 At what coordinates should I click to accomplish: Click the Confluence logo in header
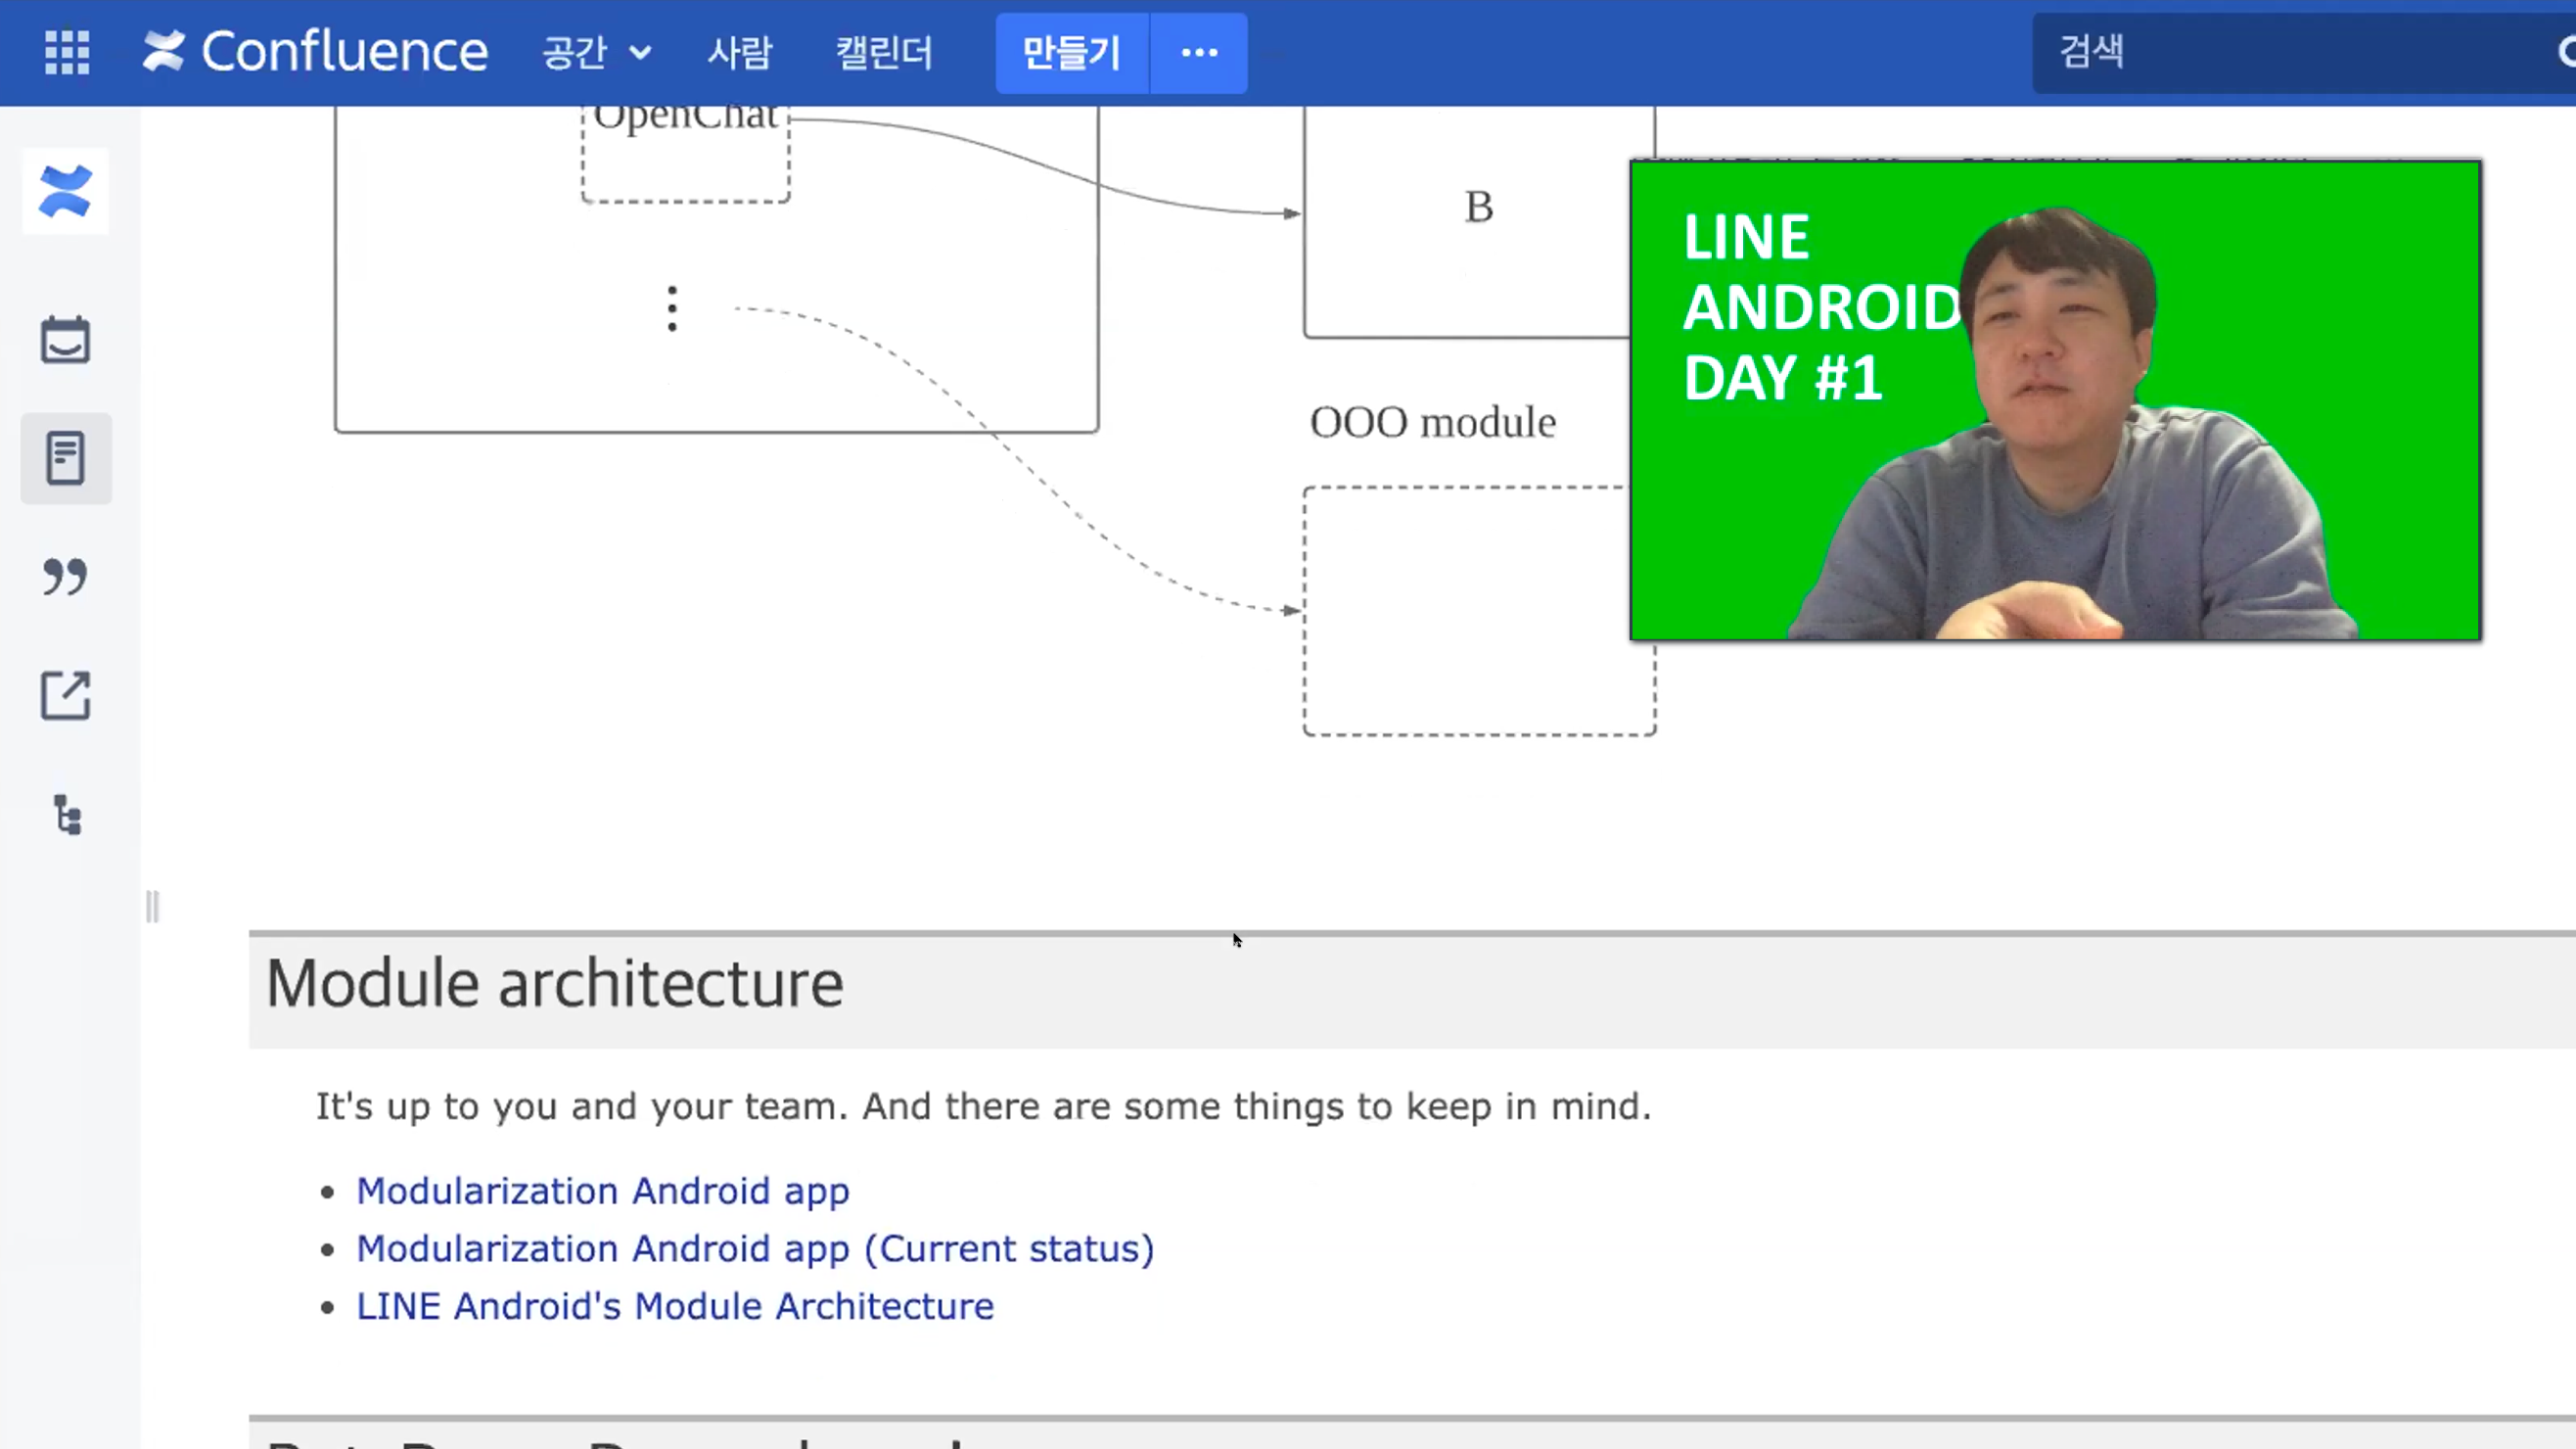pos(315,52)
